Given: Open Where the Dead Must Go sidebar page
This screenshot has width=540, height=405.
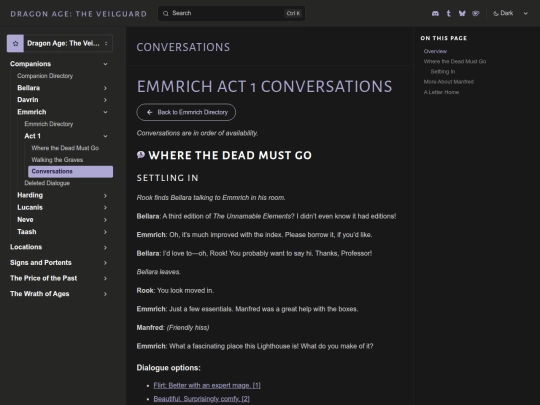Looking at the screenshot, I should click(65, 148).
